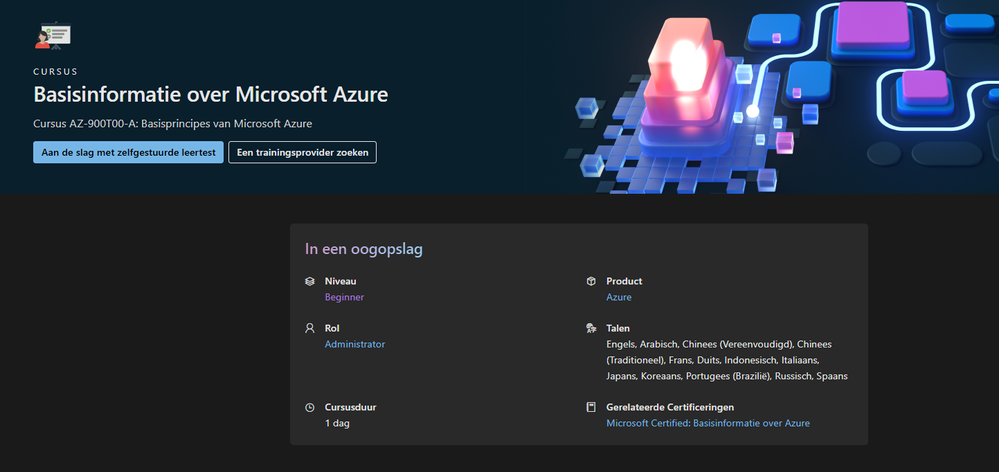Click the 'Talen' label
Viewport: 999px width, 472px height.
pos(618,329)
